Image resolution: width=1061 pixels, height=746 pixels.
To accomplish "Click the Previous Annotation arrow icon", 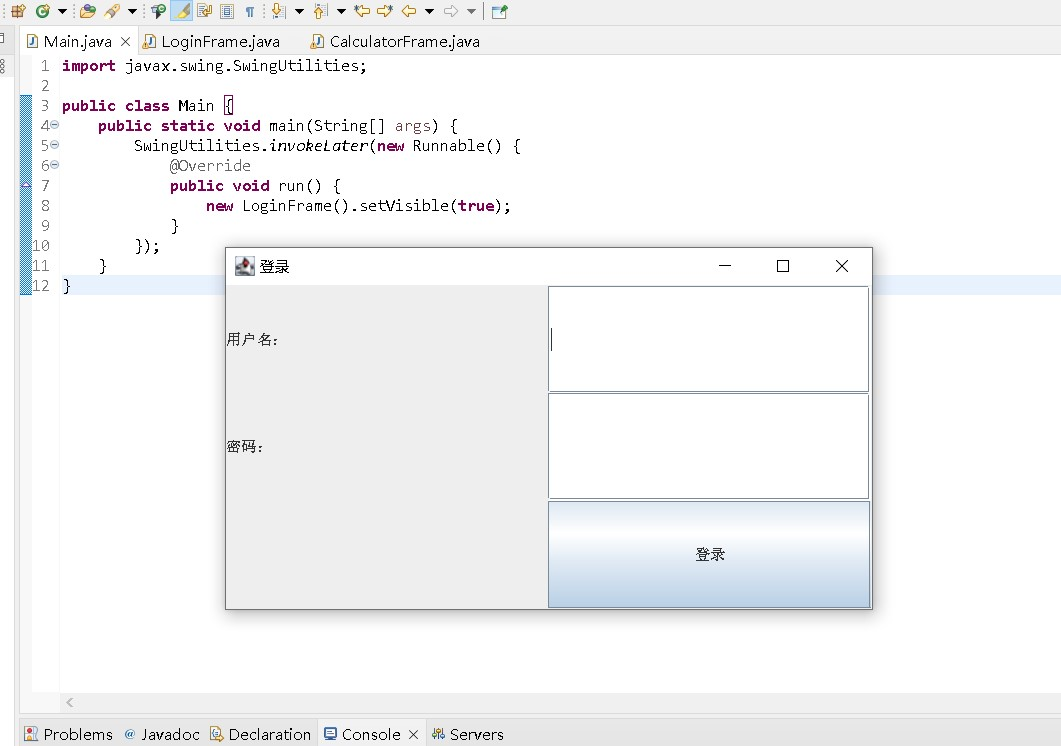I will (321, 11).
